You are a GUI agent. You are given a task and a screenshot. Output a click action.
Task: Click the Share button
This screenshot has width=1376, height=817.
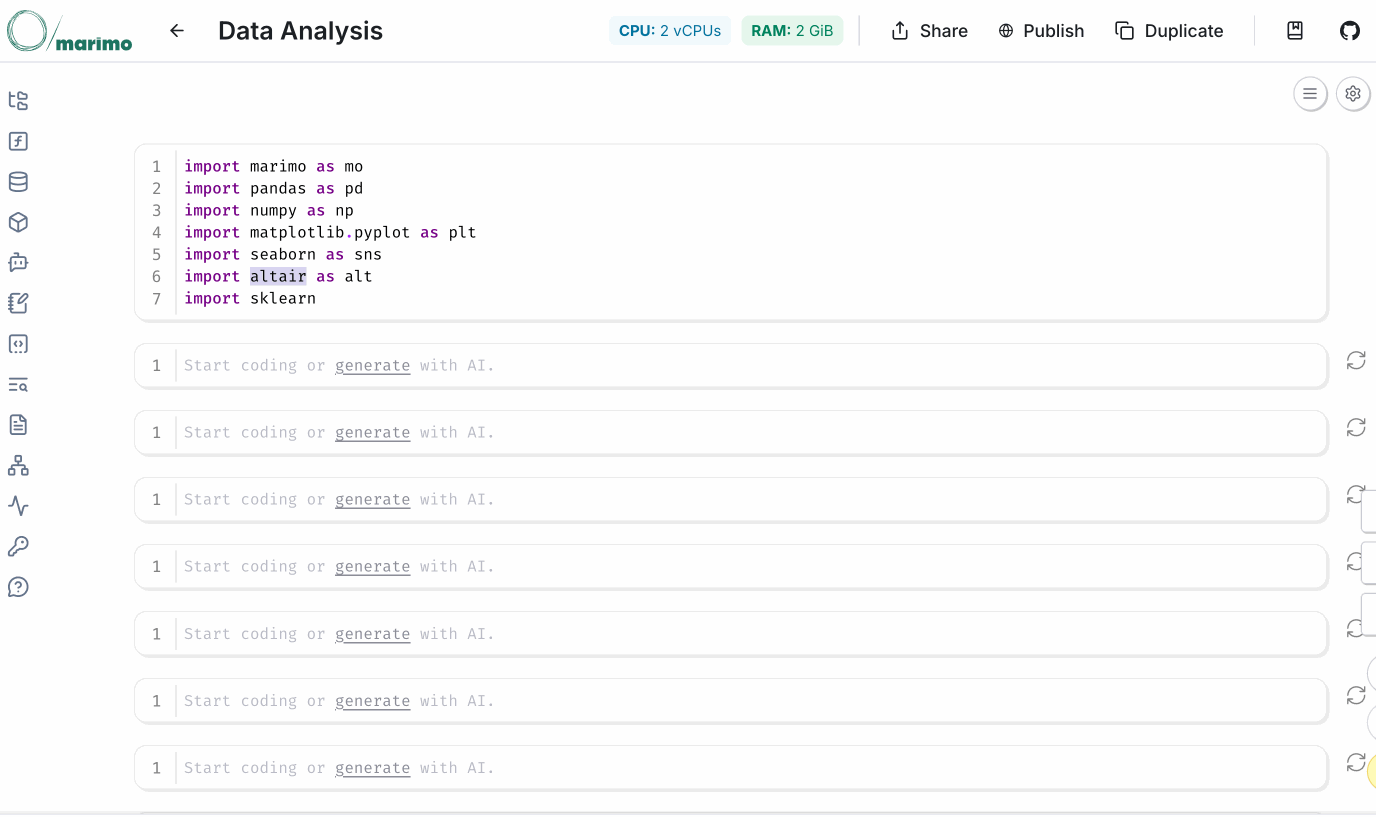coord(929,31)
